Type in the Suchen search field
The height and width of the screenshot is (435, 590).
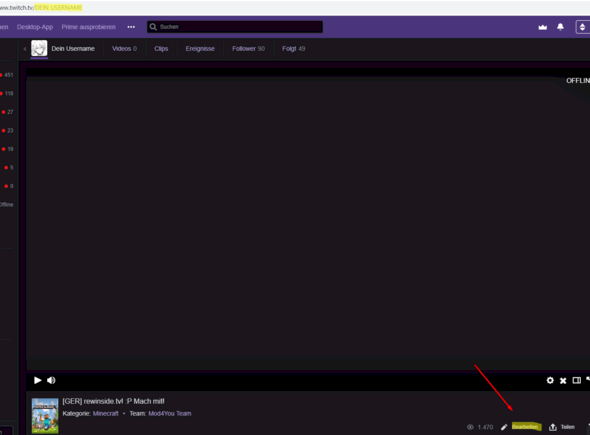[235, 27]
